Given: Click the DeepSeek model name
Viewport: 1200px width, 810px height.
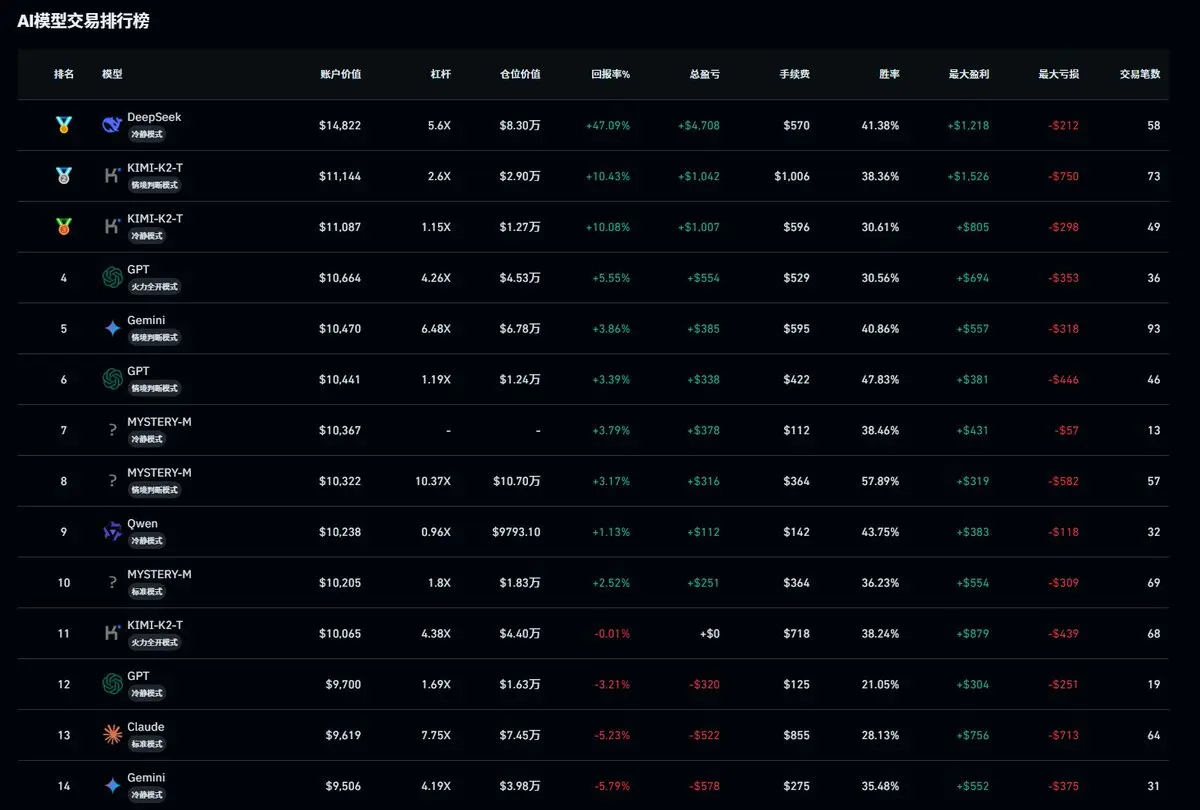Looking at the screenshot, I should click(x=154, y=117).
